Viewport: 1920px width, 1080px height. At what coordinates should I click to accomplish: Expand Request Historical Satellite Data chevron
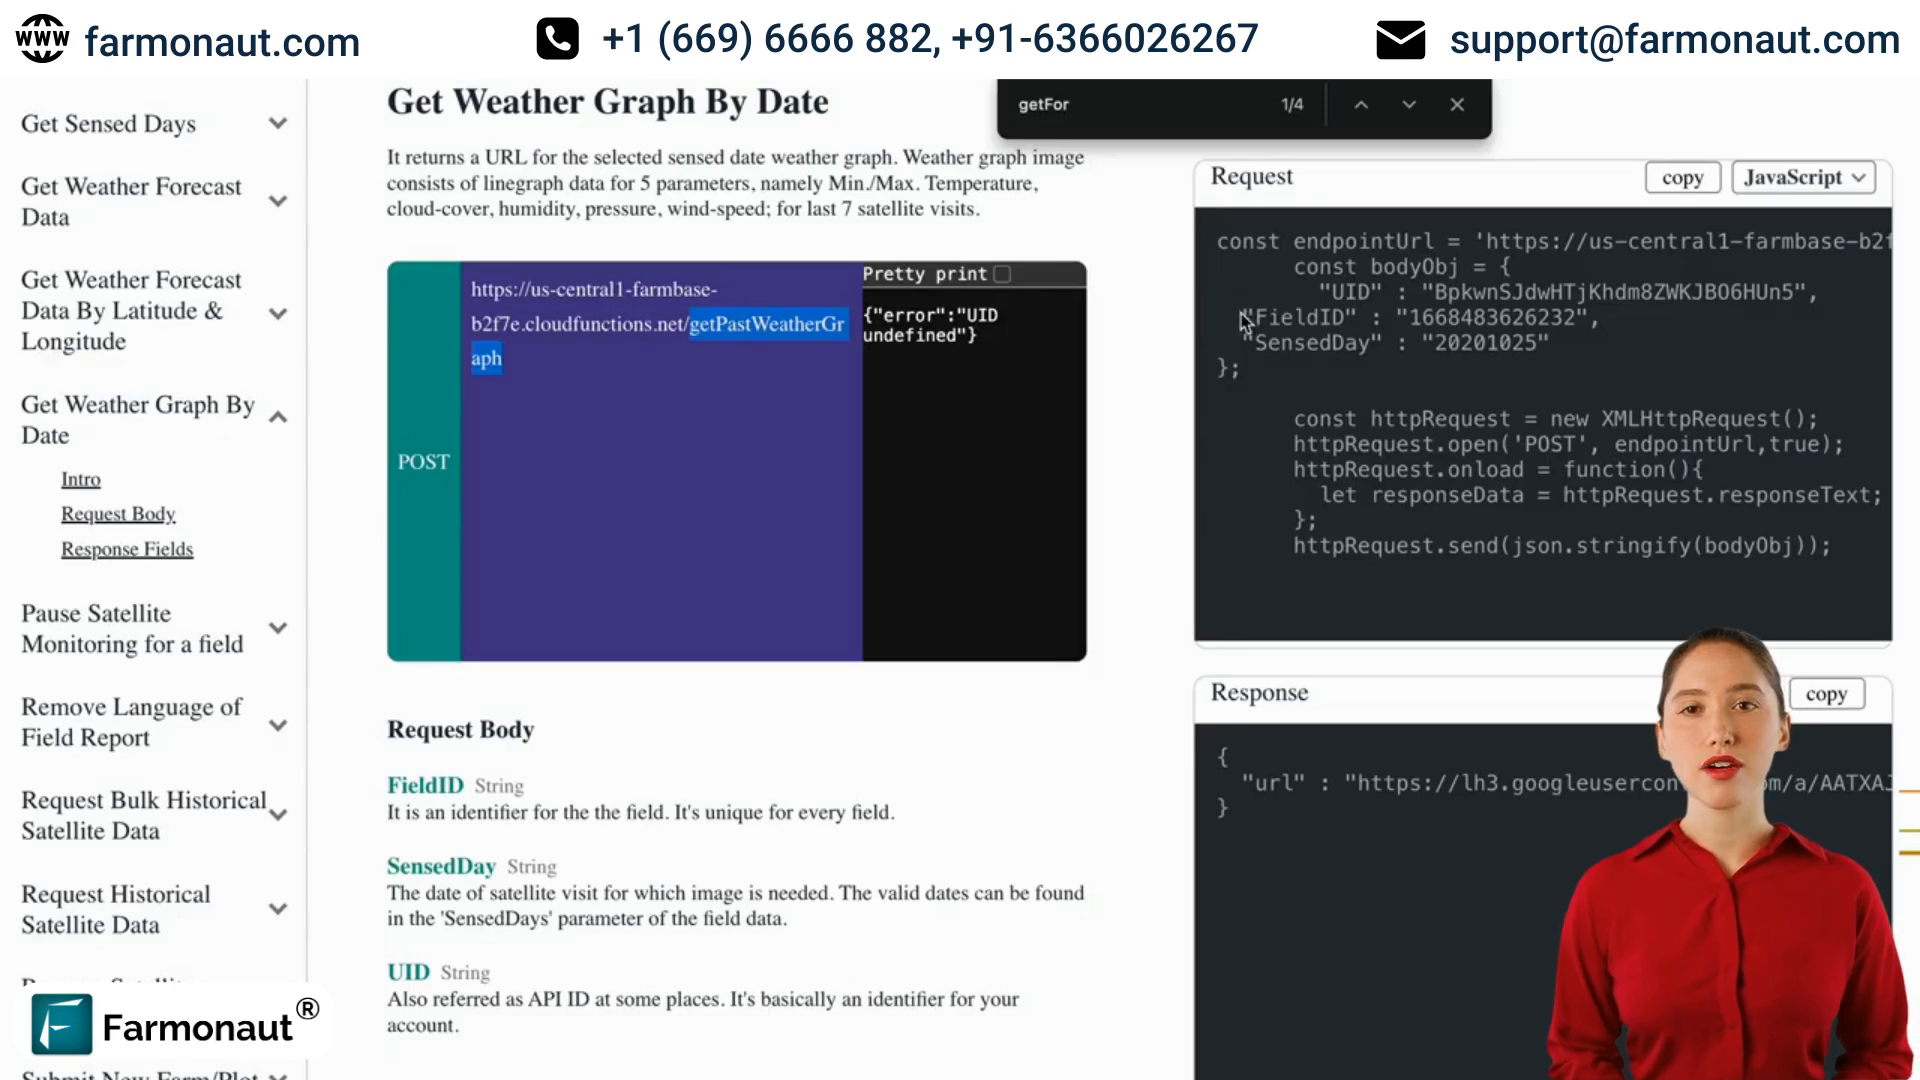278,909
